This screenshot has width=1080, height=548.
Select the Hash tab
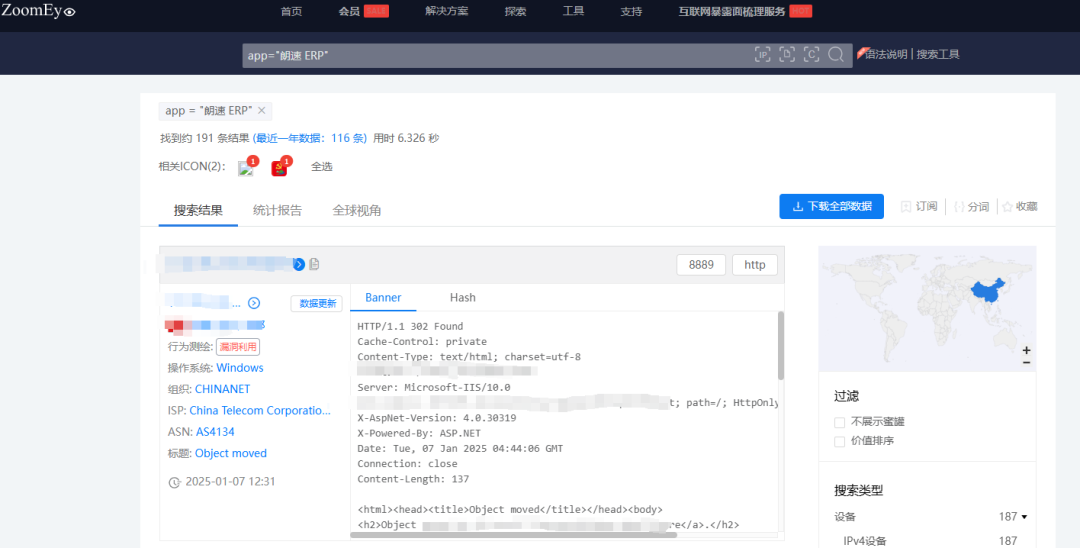coord(462,297)
